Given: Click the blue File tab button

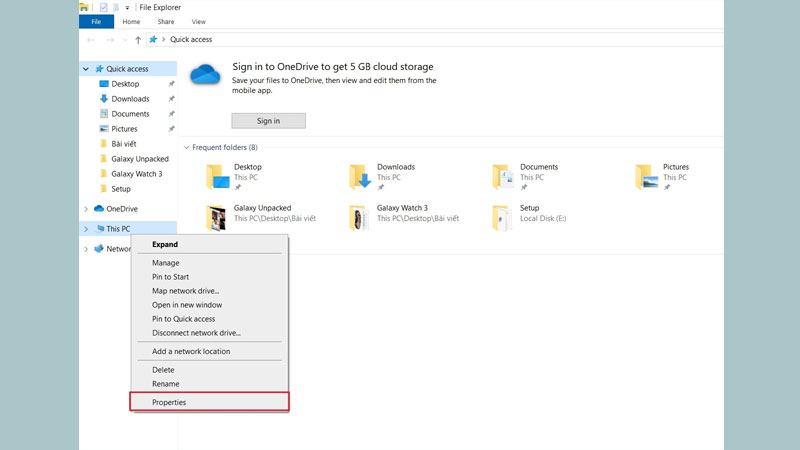Looking at the screenshot, I should [x=96, y=21].
